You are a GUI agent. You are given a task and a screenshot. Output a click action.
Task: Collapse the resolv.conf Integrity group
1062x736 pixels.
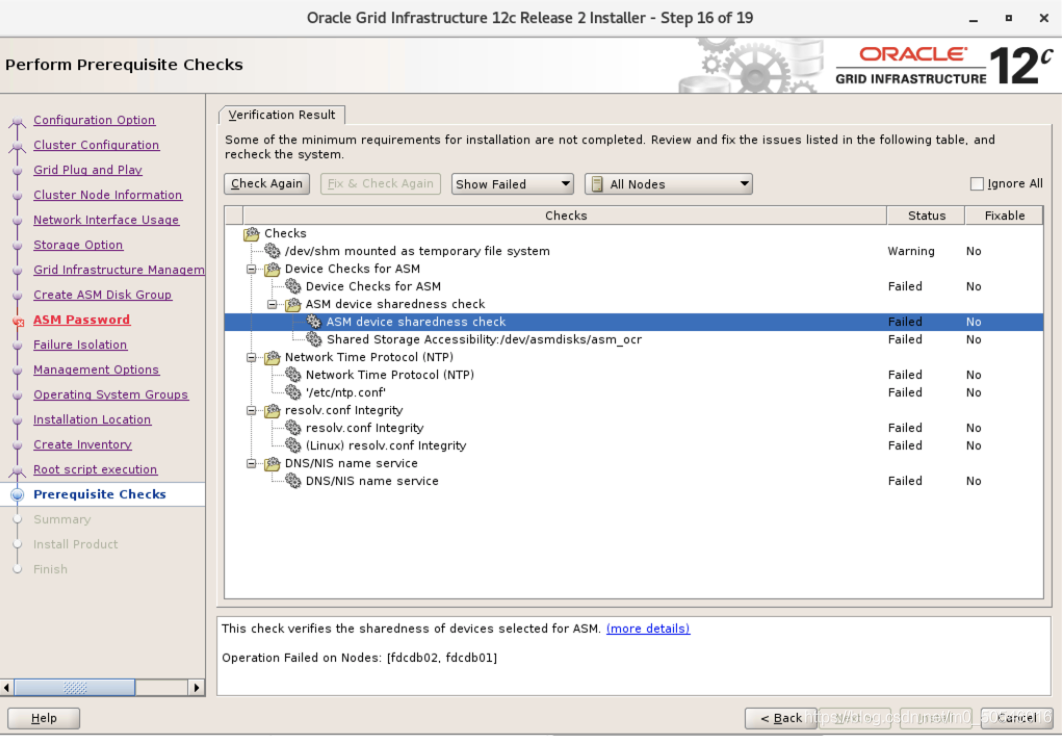(x=251, y=410)
